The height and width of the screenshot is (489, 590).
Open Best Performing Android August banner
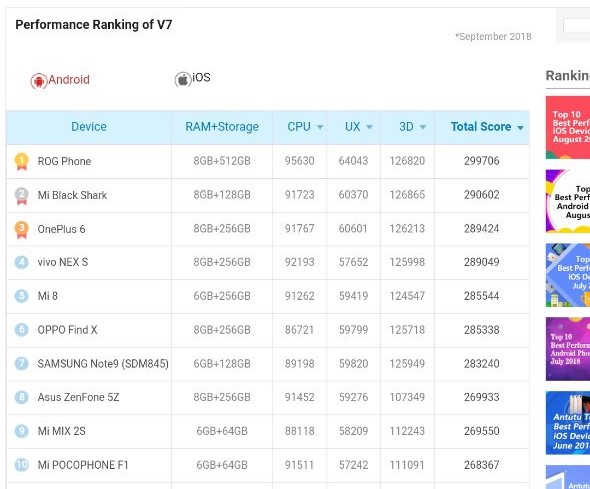568,201
